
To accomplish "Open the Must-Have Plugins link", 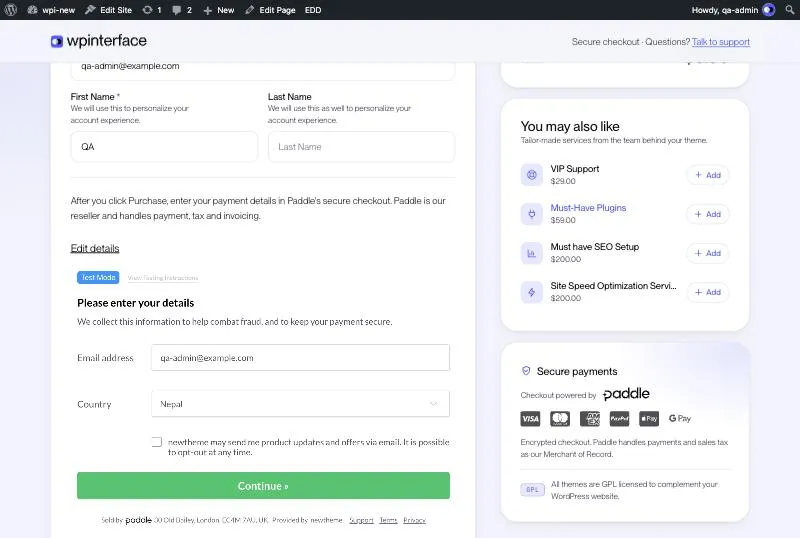I will [x=588, y=208].
